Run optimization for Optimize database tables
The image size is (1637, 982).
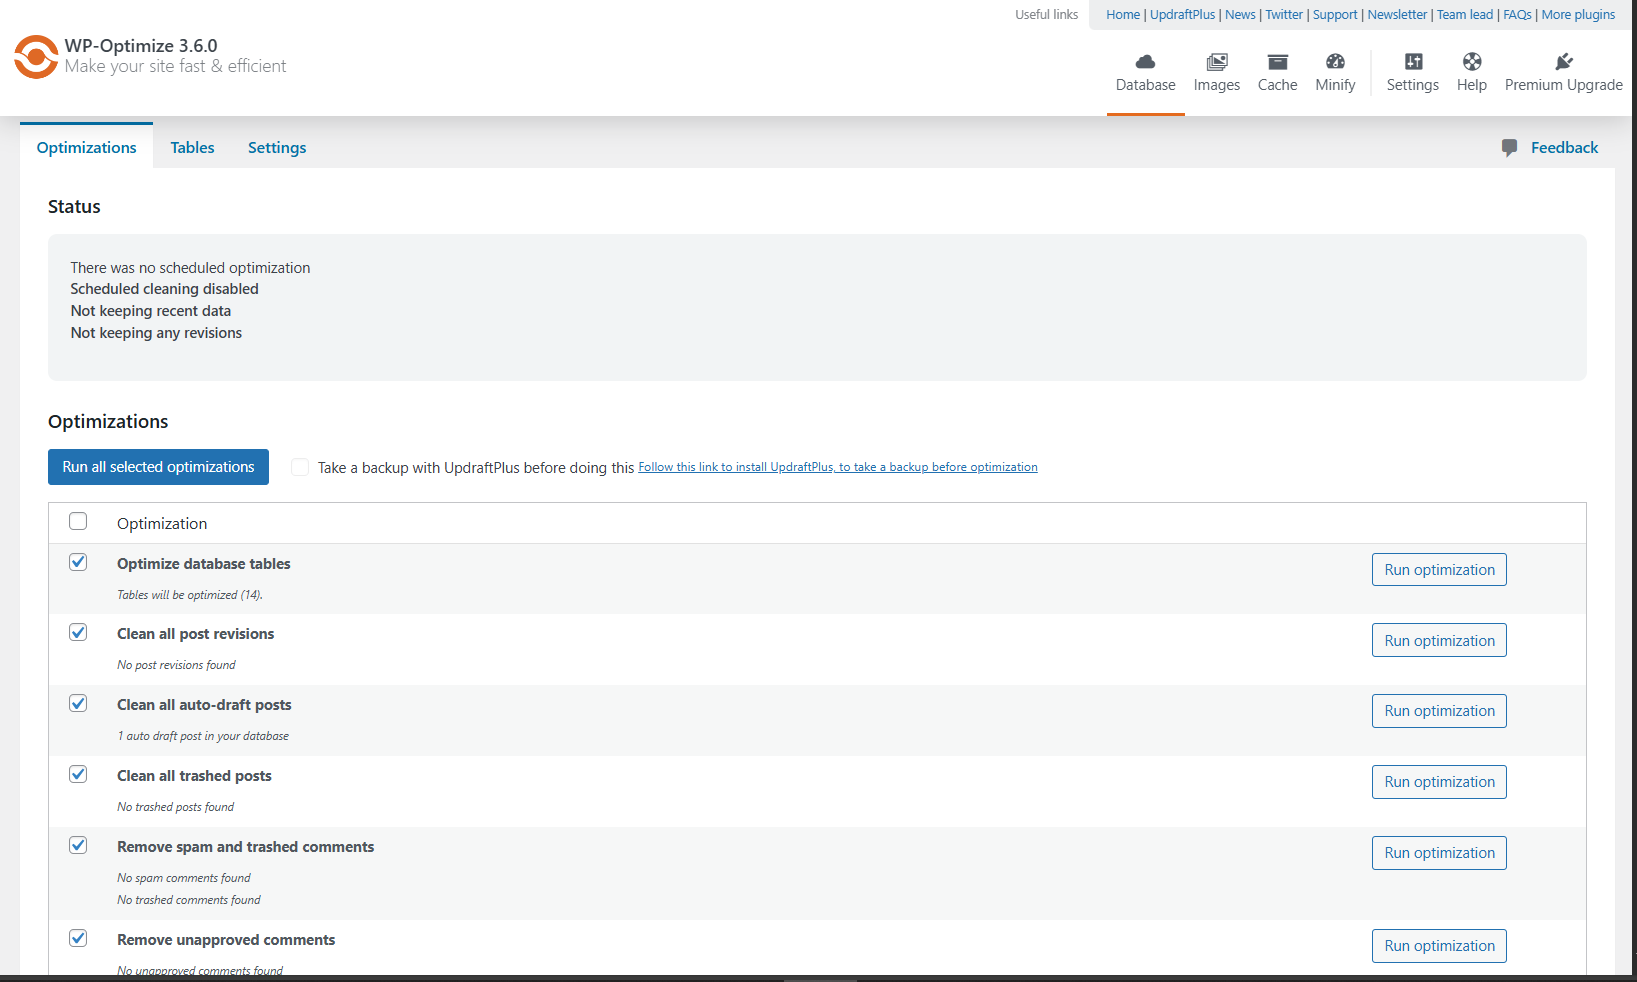coord(1439,570)
